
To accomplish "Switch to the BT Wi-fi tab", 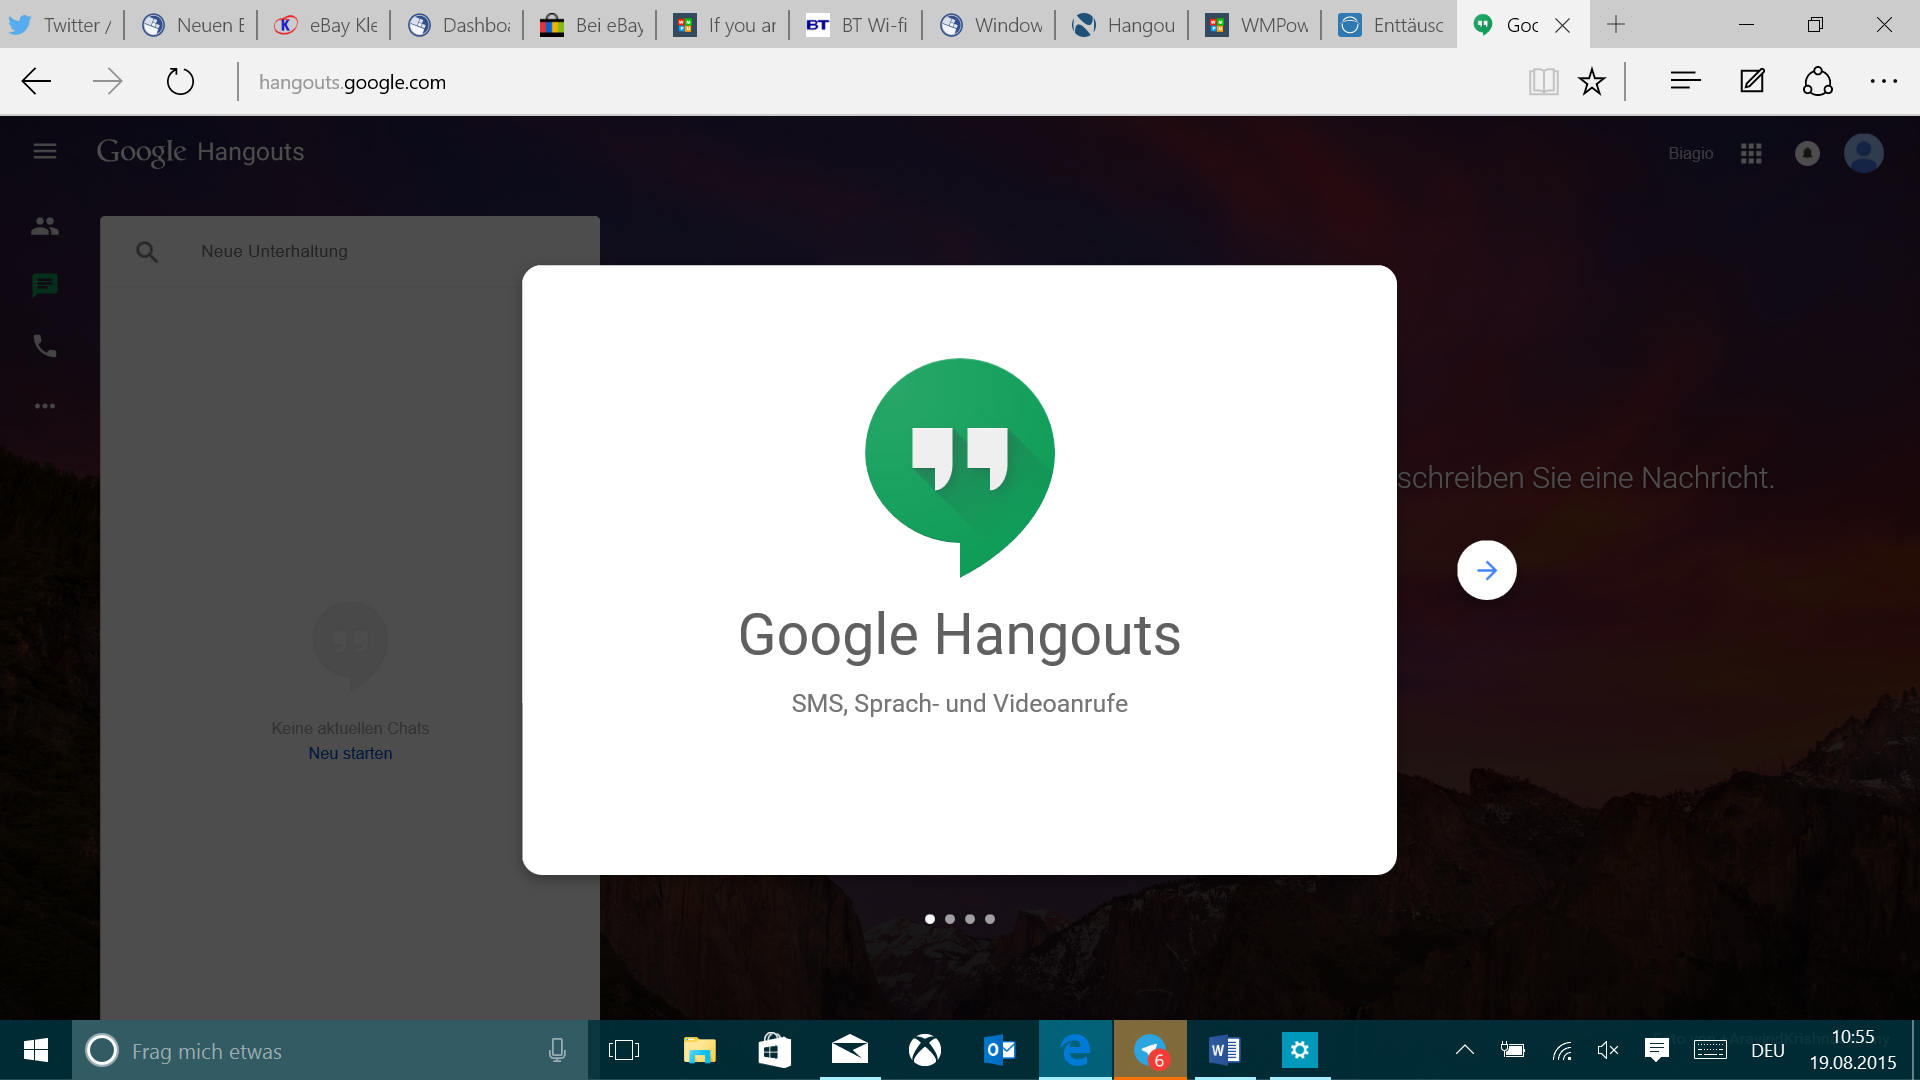I will tap(857, 25).
